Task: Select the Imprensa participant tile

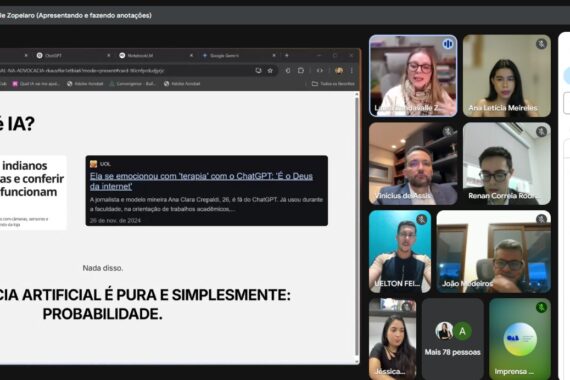Action: (520, 339)
